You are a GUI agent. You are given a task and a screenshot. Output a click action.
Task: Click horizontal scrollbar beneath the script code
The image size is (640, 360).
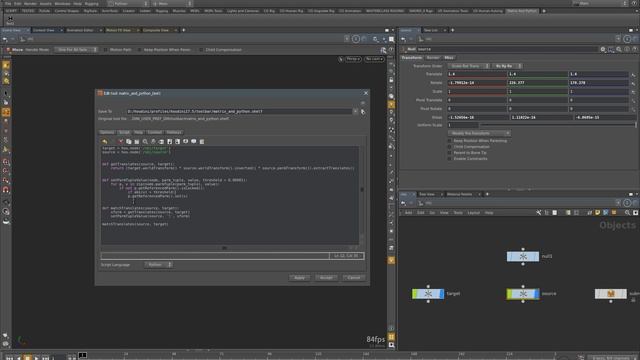(224, 248)
